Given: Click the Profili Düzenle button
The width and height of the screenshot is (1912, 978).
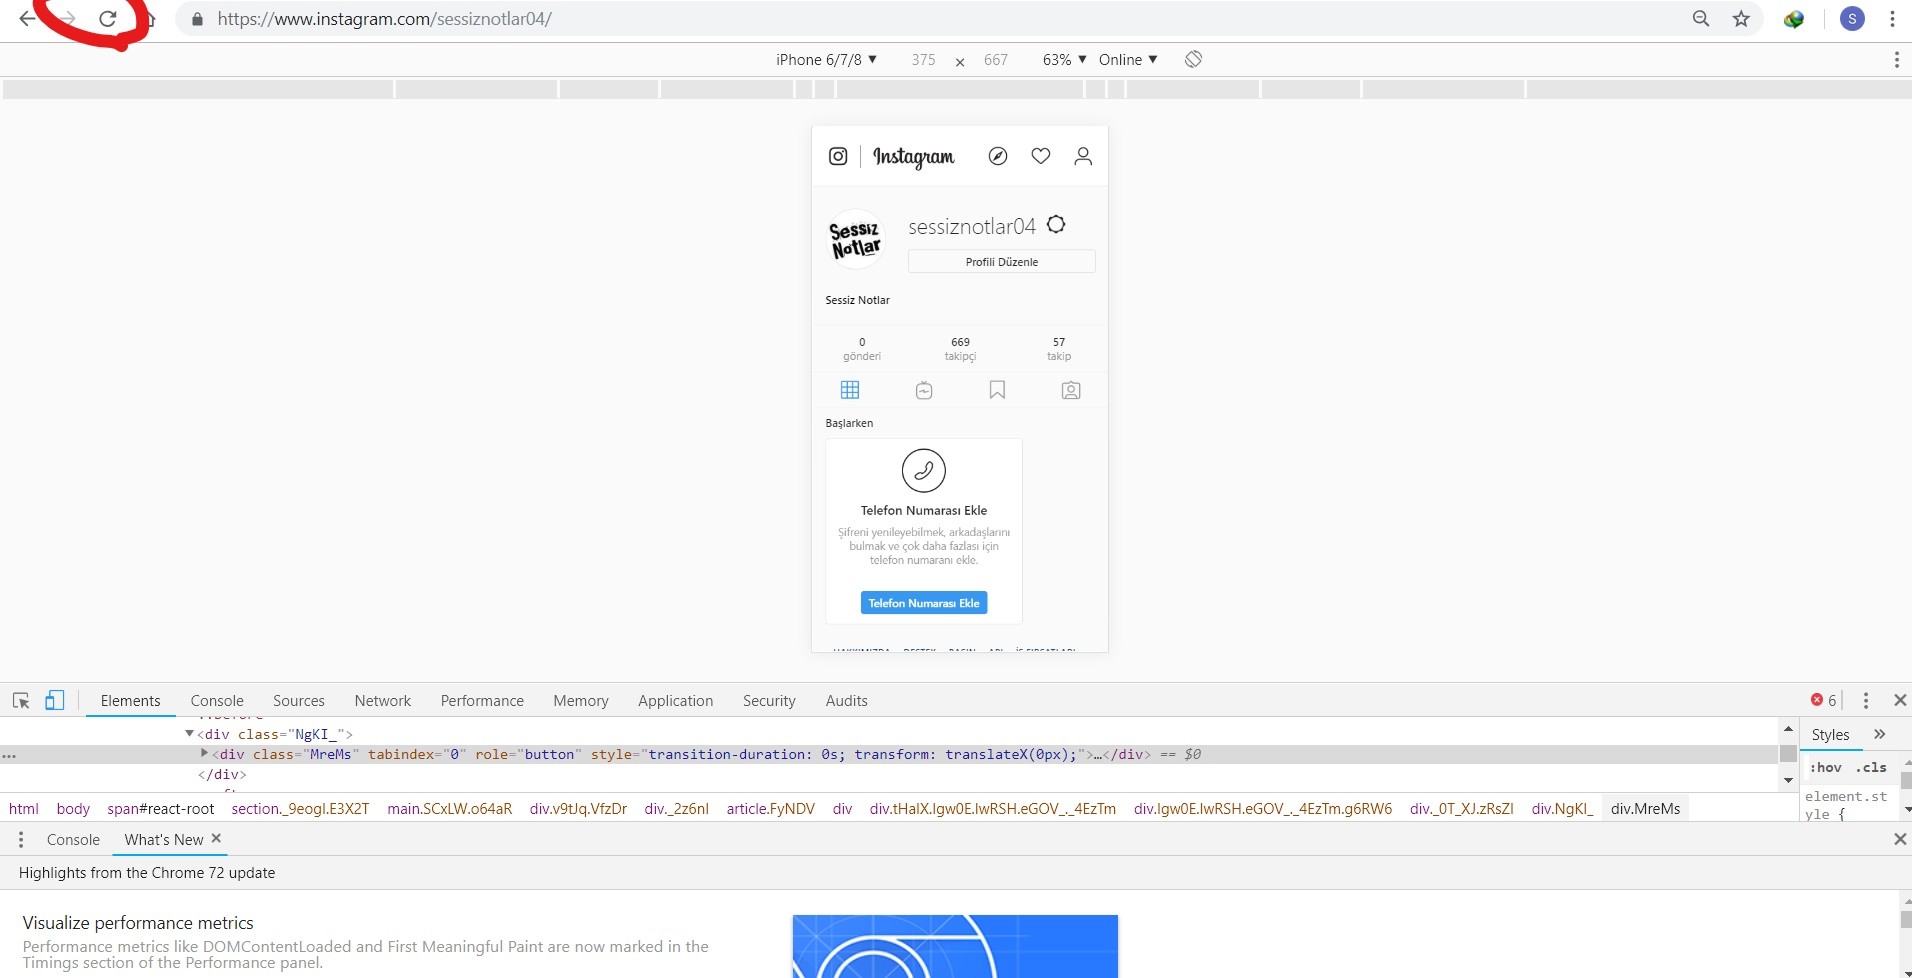Looking at the screenshot, I should [1002, 262].
